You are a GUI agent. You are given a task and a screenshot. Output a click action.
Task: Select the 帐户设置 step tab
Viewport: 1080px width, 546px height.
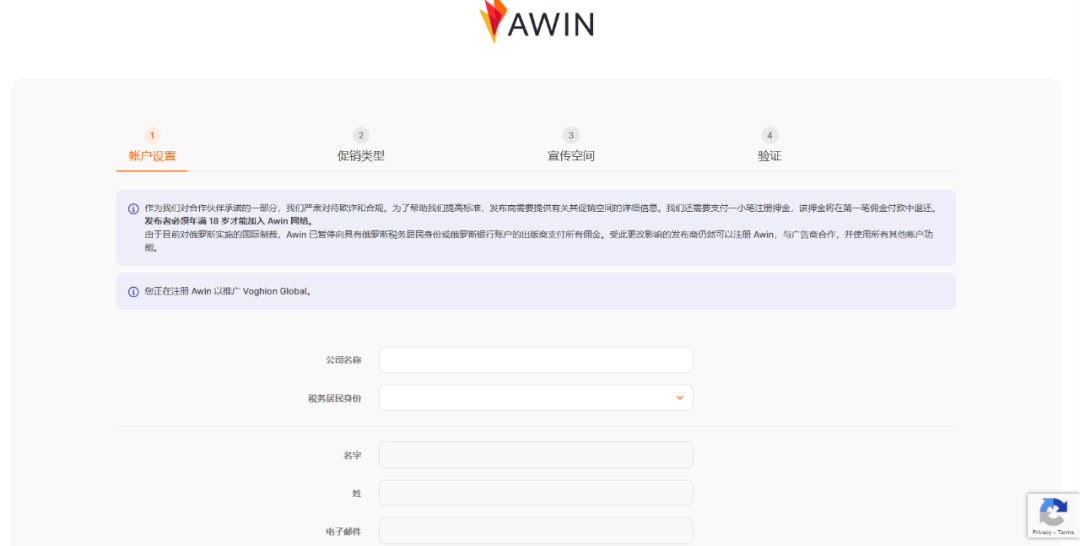[x=152, y=156]
